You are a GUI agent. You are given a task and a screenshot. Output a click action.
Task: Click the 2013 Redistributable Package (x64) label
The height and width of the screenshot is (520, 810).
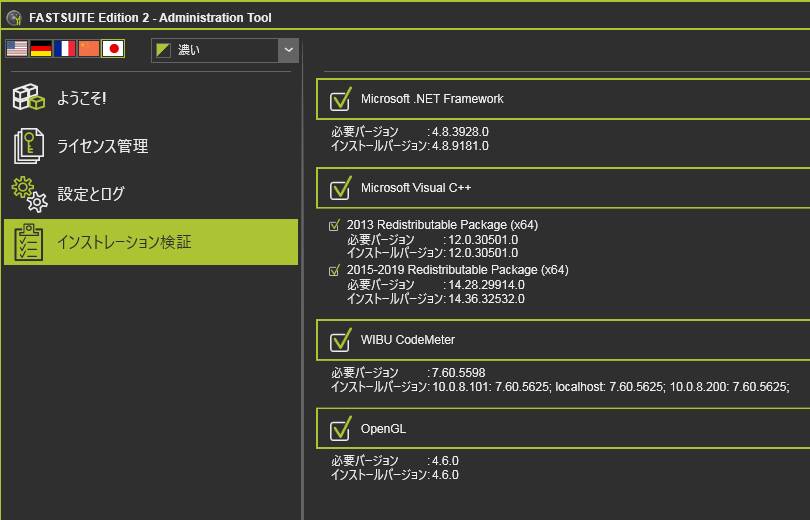point(442,225)
